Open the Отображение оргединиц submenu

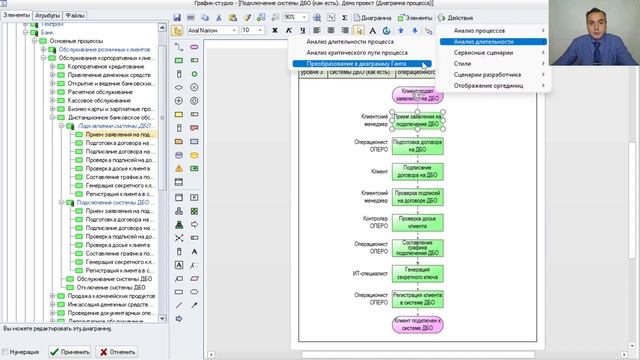click(493, 86)
